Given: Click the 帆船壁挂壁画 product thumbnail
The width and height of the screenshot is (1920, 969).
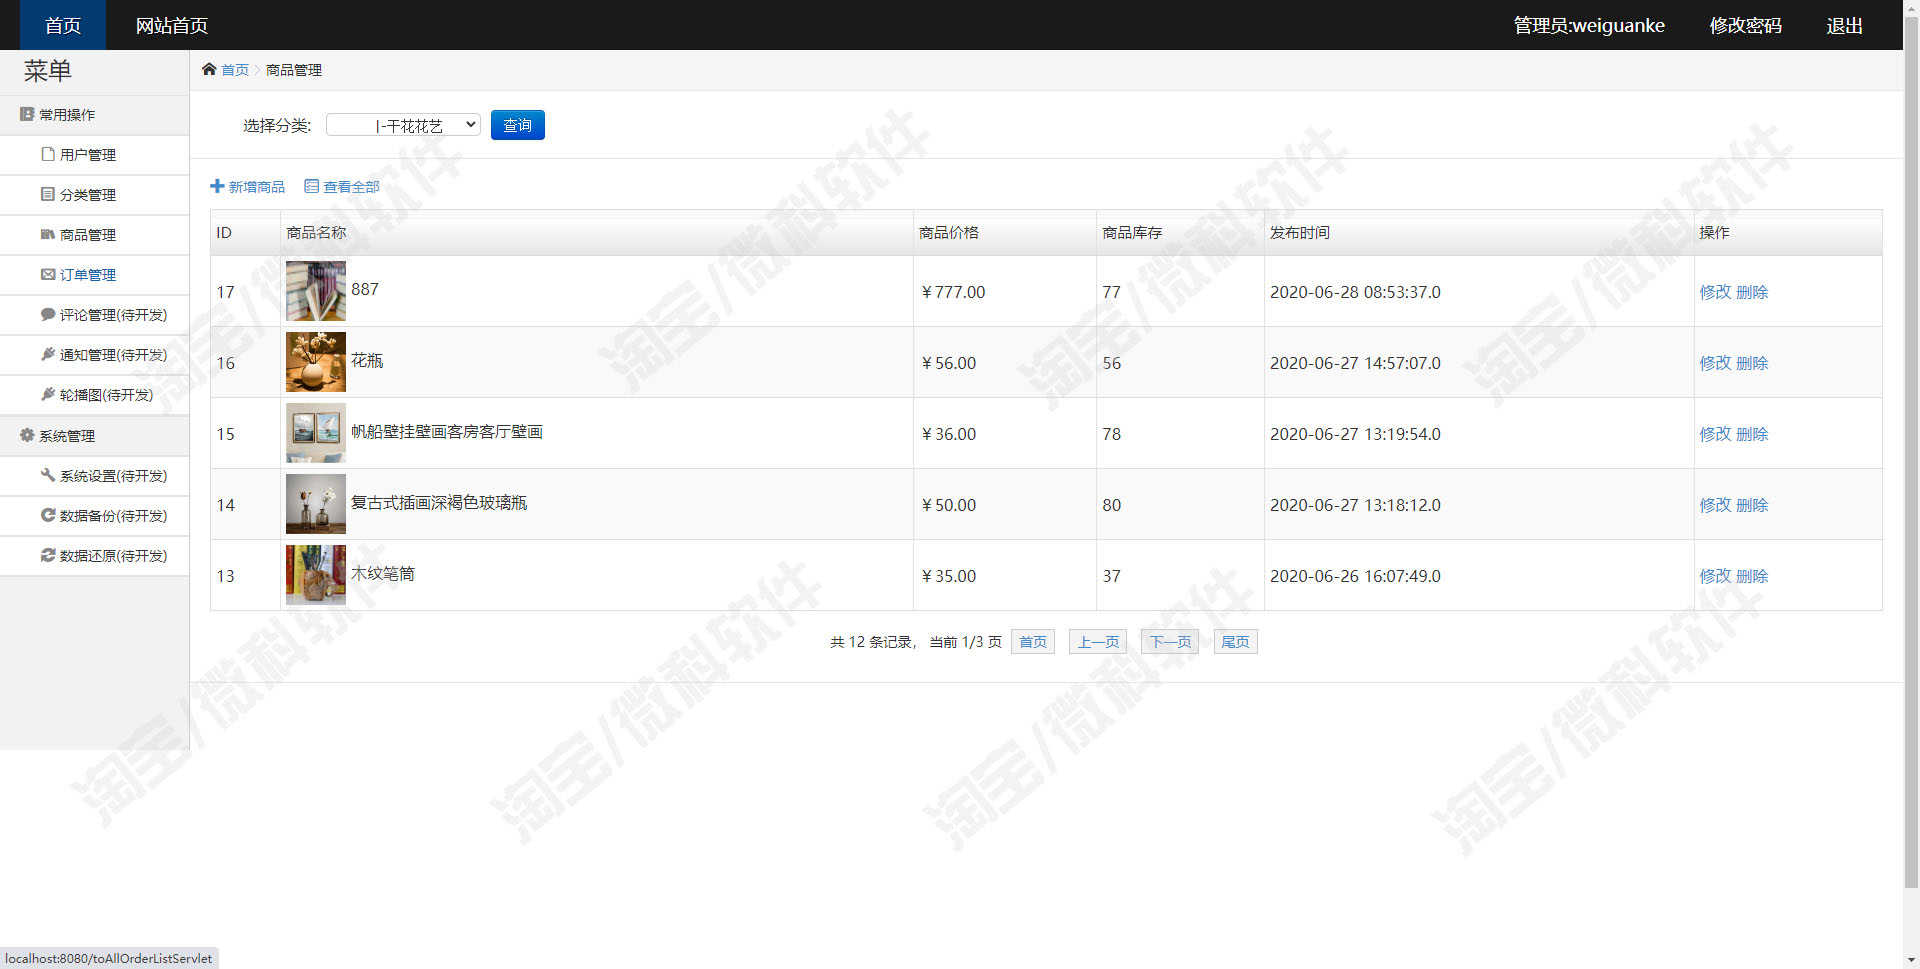Looking at the screenshot, I should [x=316, y=433].
